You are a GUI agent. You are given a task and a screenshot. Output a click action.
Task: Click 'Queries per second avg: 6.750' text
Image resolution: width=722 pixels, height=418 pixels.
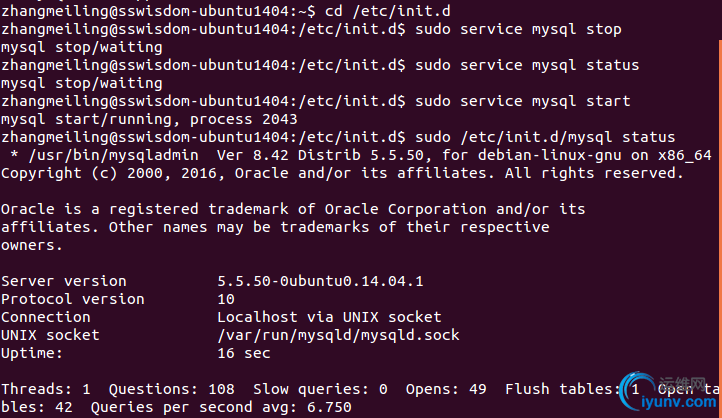[221, 407]
